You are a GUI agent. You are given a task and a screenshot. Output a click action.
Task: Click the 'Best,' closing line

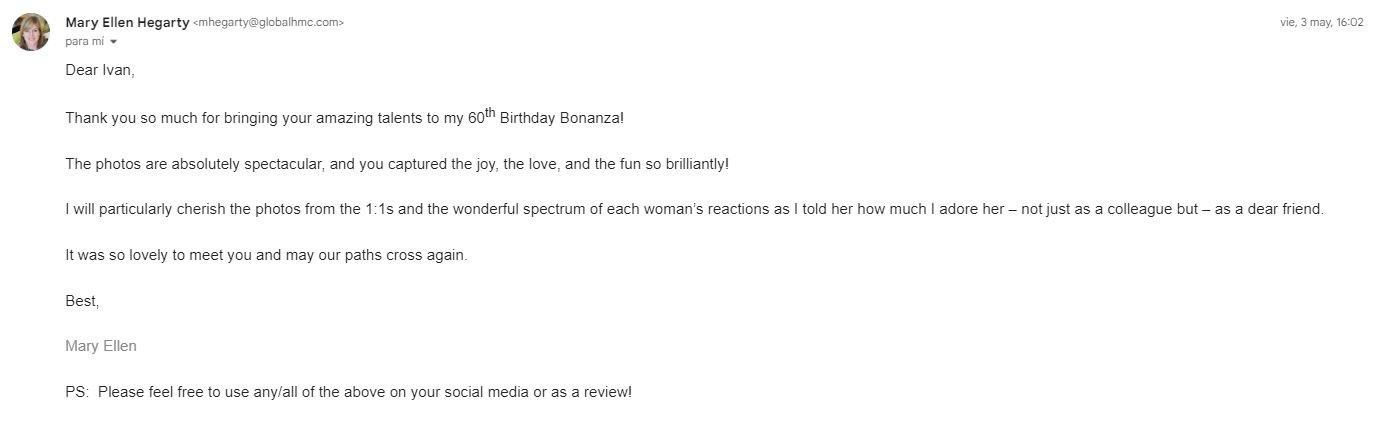point(82,301)
